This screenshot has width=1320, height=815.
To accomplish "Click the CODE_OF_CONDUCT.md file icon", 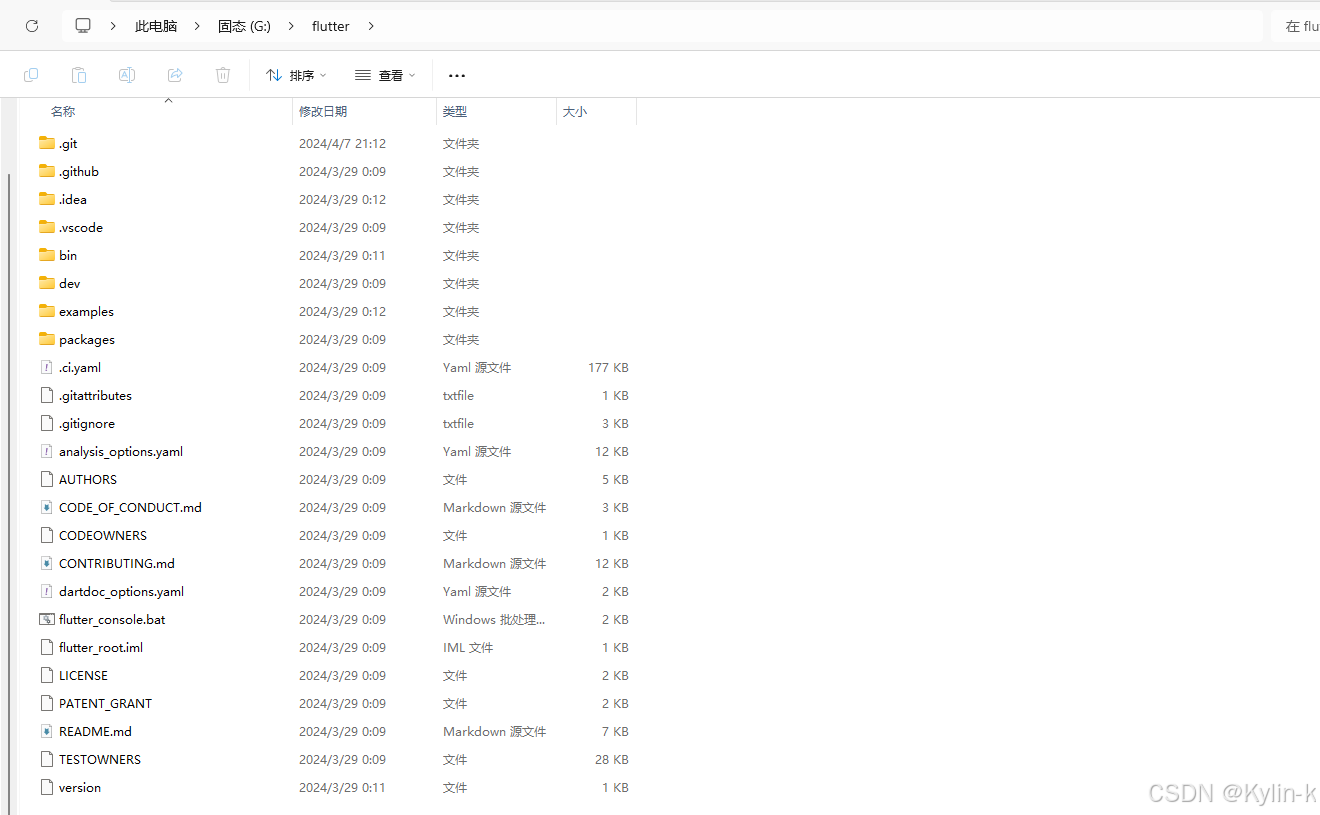I will 47,507.
